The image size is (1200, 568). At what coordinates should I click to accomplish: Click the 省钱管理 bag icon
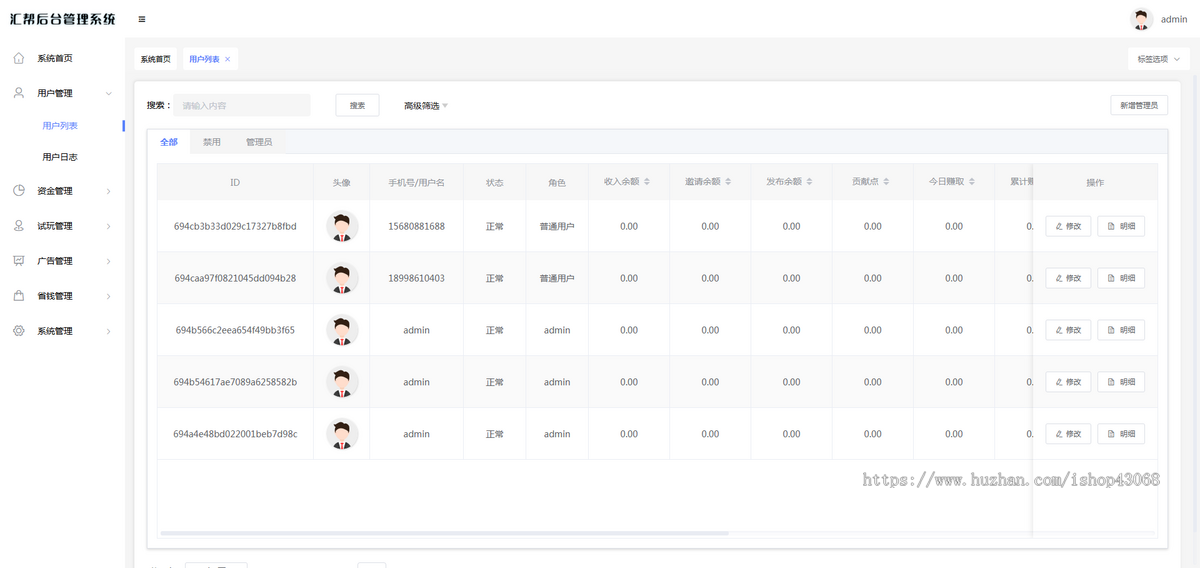point(19,296)
